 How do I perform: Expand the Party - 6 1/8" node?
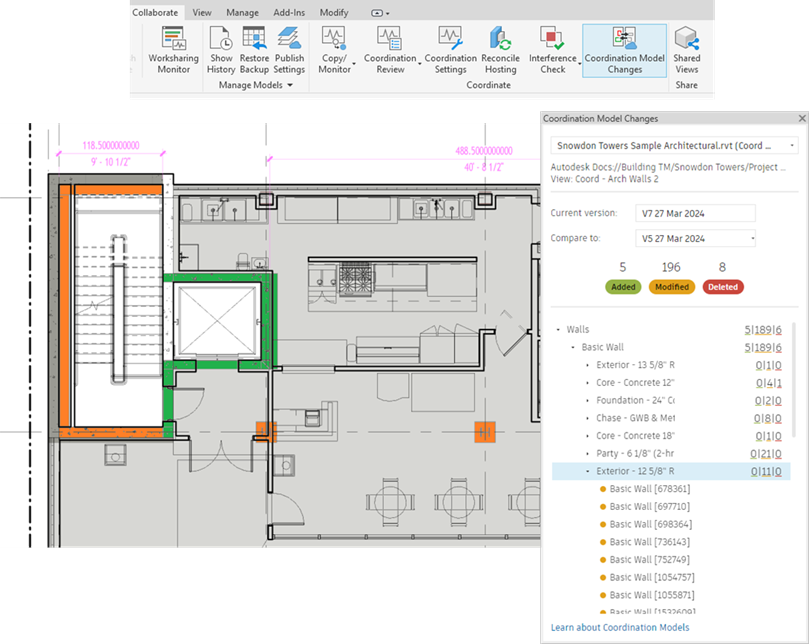coord(588,454)
